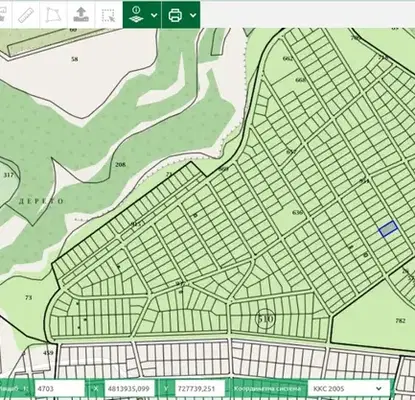Open the KKC 2005 coordinate system dropdown

coord(348,389)
